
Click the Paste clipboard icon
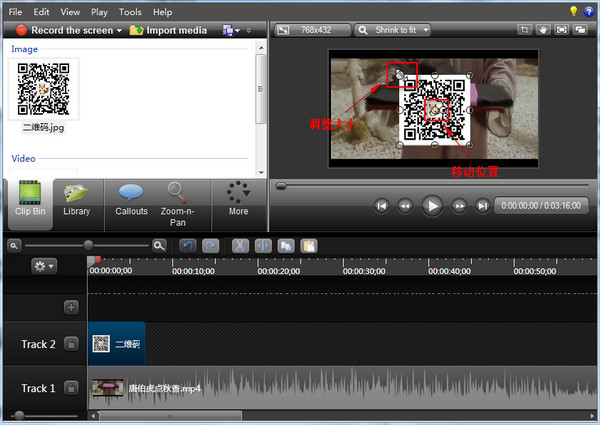tap(309, 246)
